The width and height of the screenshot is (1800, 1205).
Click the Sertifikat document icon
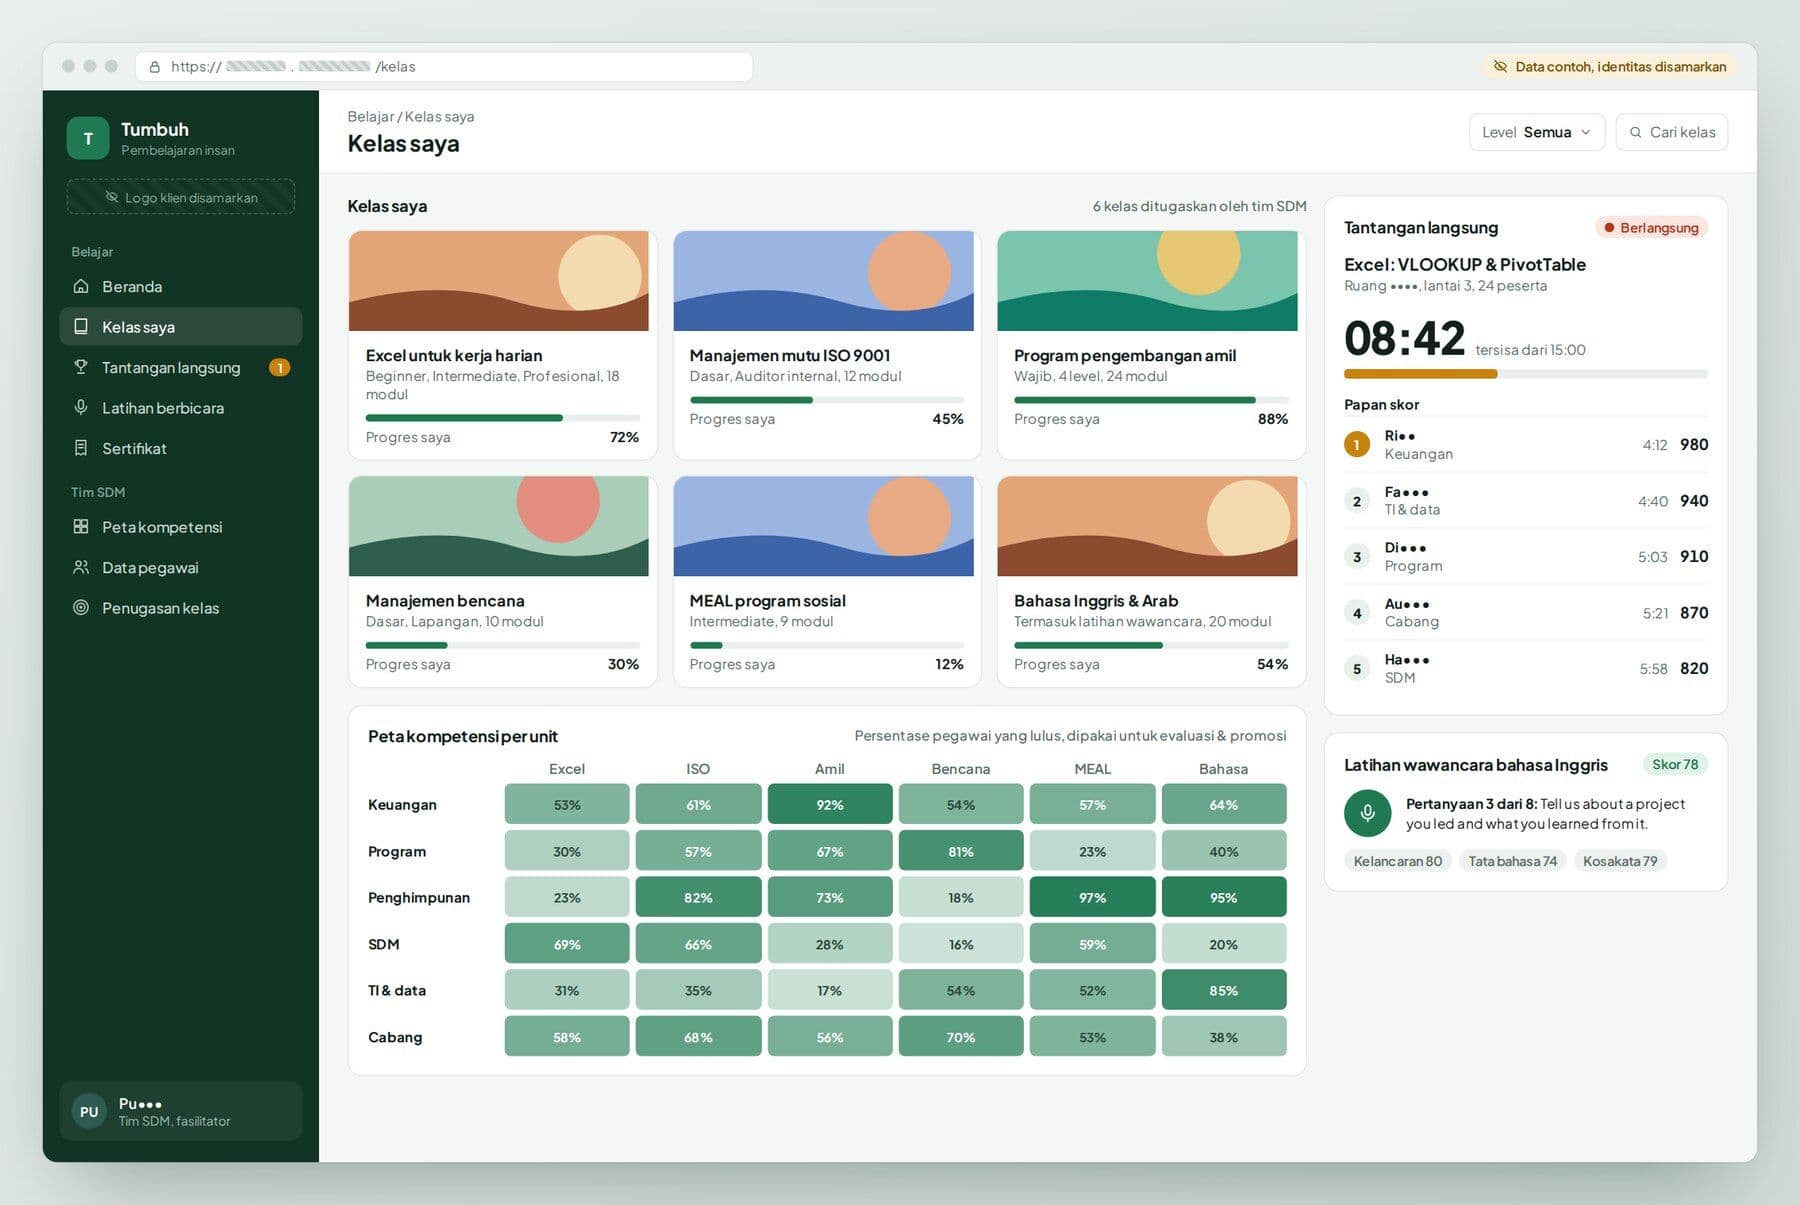click(81, 448)
